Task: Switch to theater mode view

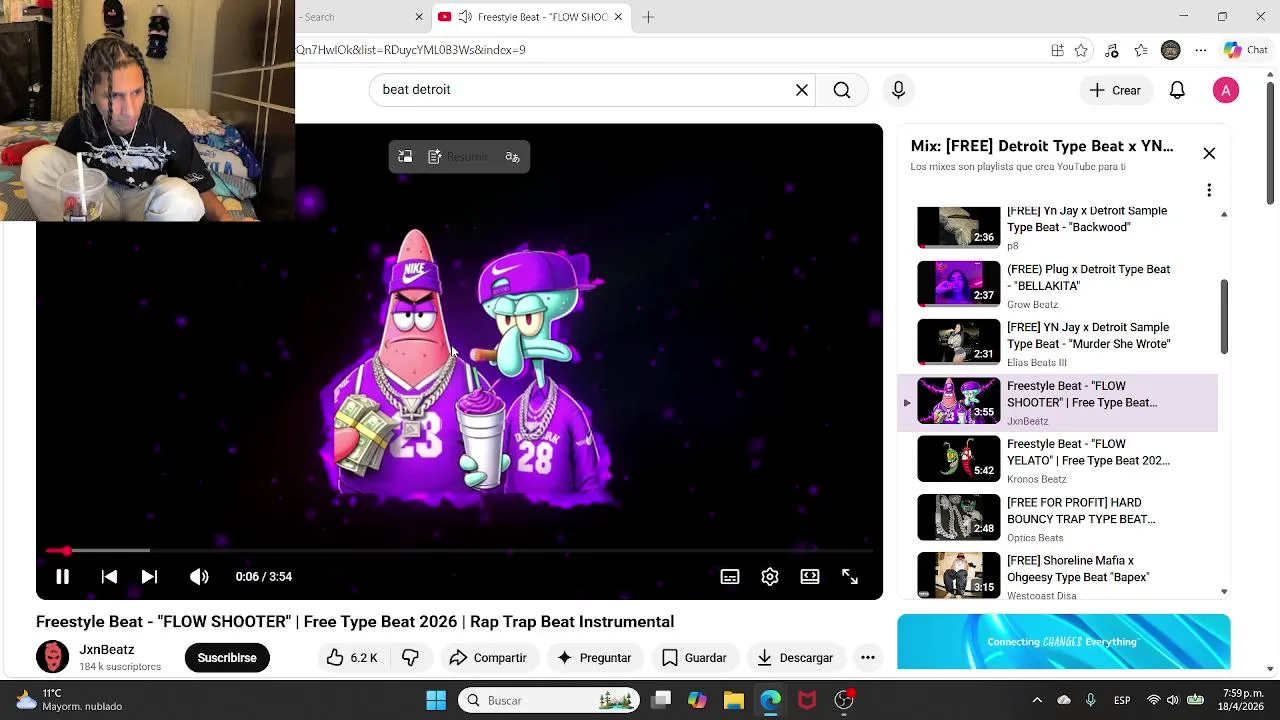Action: tap(810, 577)
